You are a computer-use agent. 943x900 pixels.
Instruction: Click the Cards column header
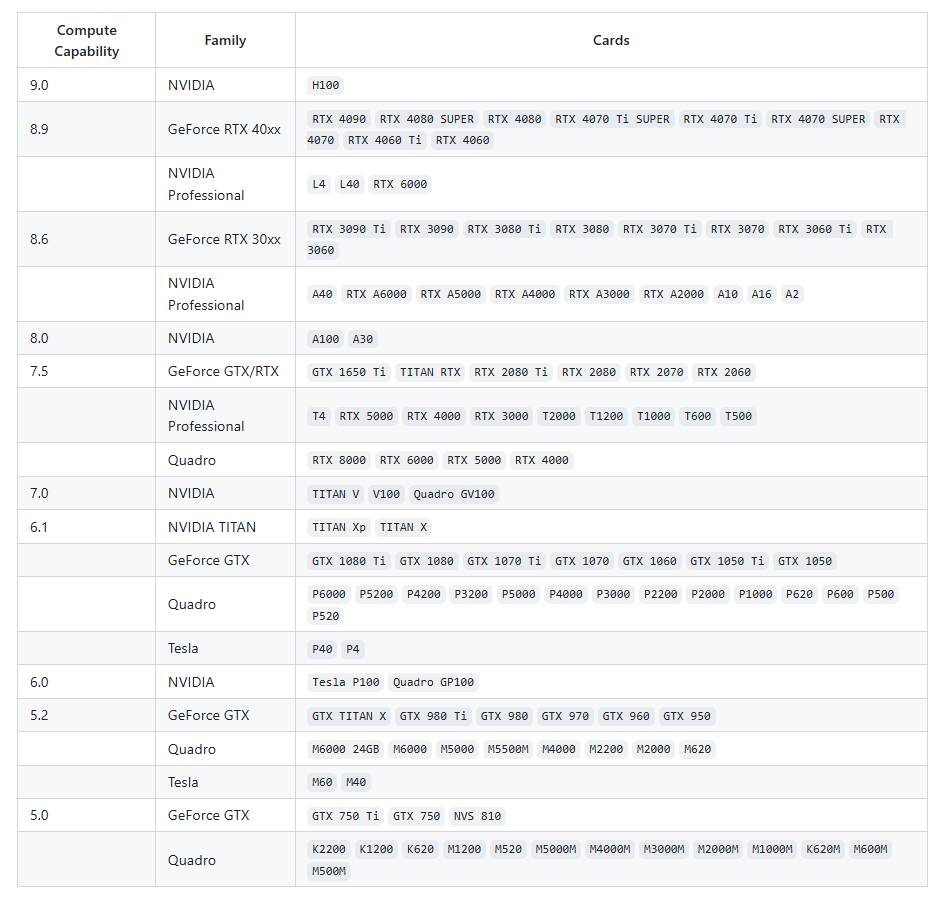(611, 40)
